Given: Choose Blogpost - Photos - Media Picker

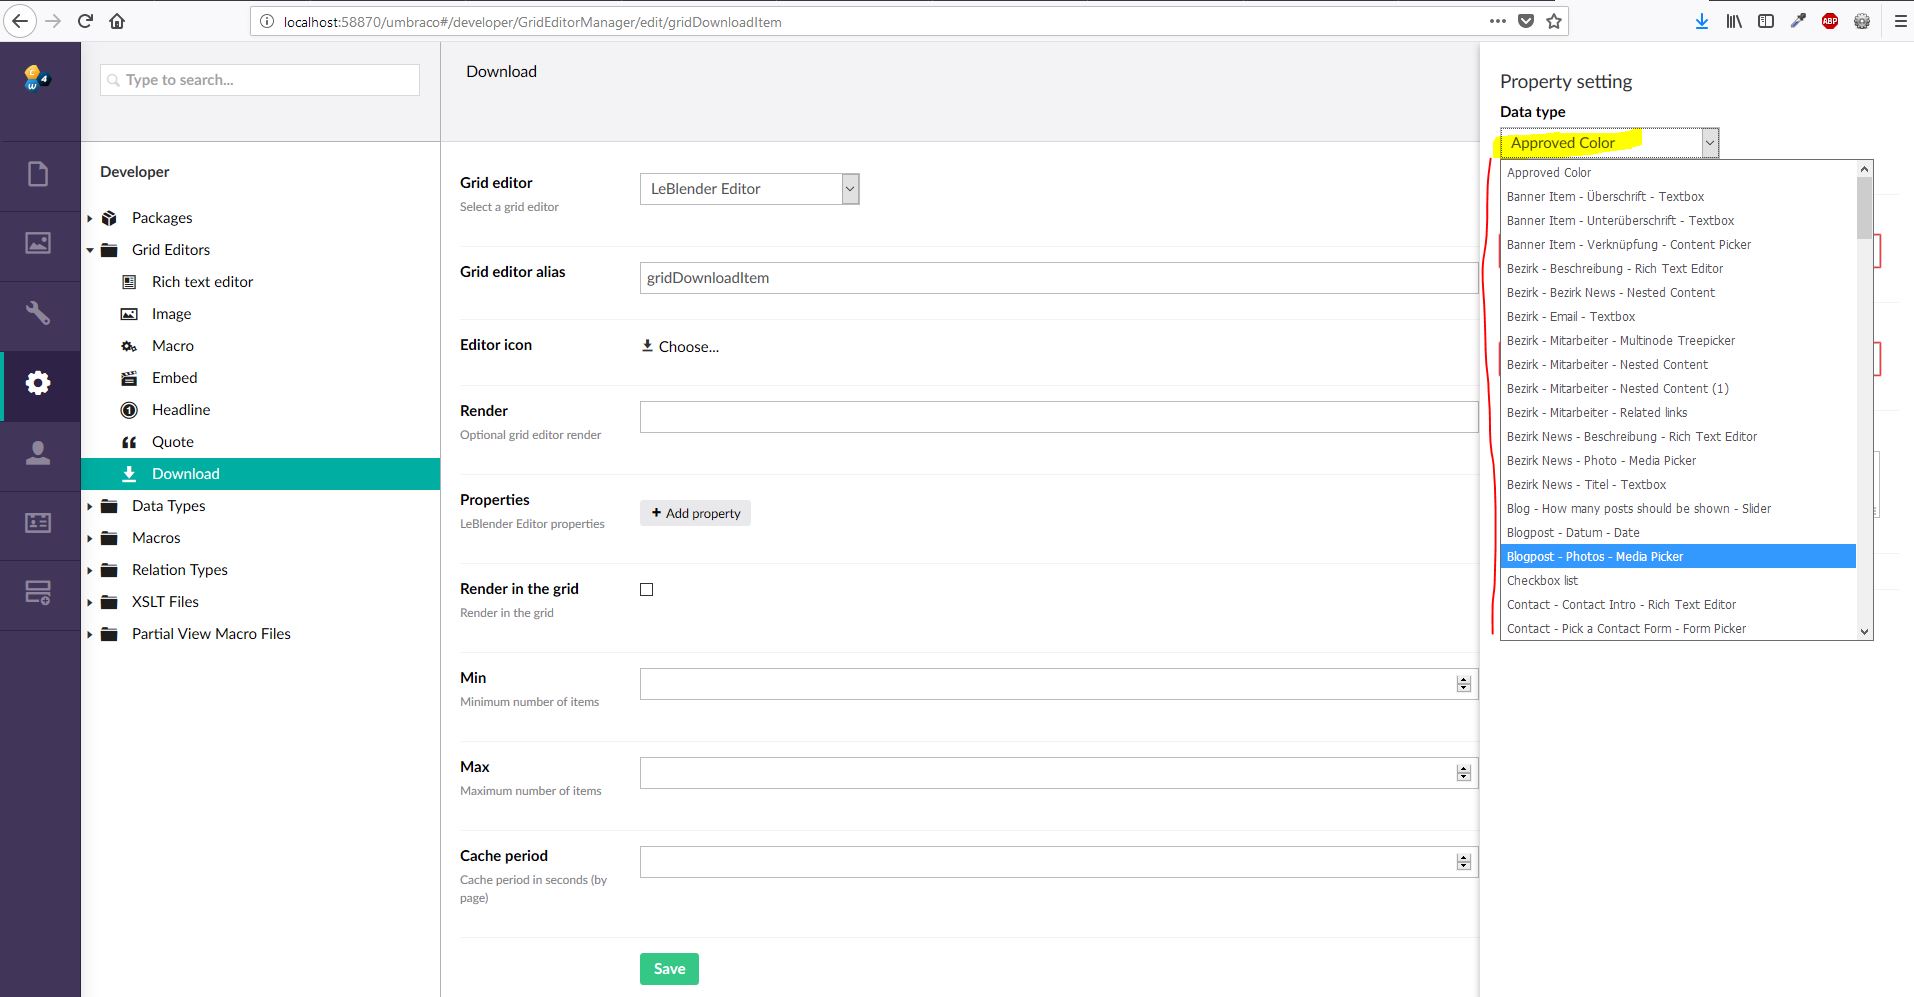Looking at the screenshot, I should click(1678, 557).
